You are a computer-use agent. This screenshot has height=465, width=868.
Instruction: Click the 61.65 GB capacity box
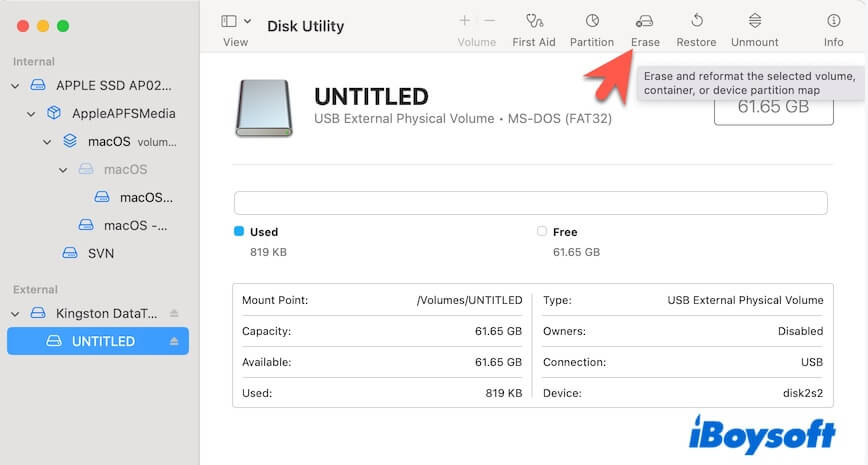[x=773, y=106]
